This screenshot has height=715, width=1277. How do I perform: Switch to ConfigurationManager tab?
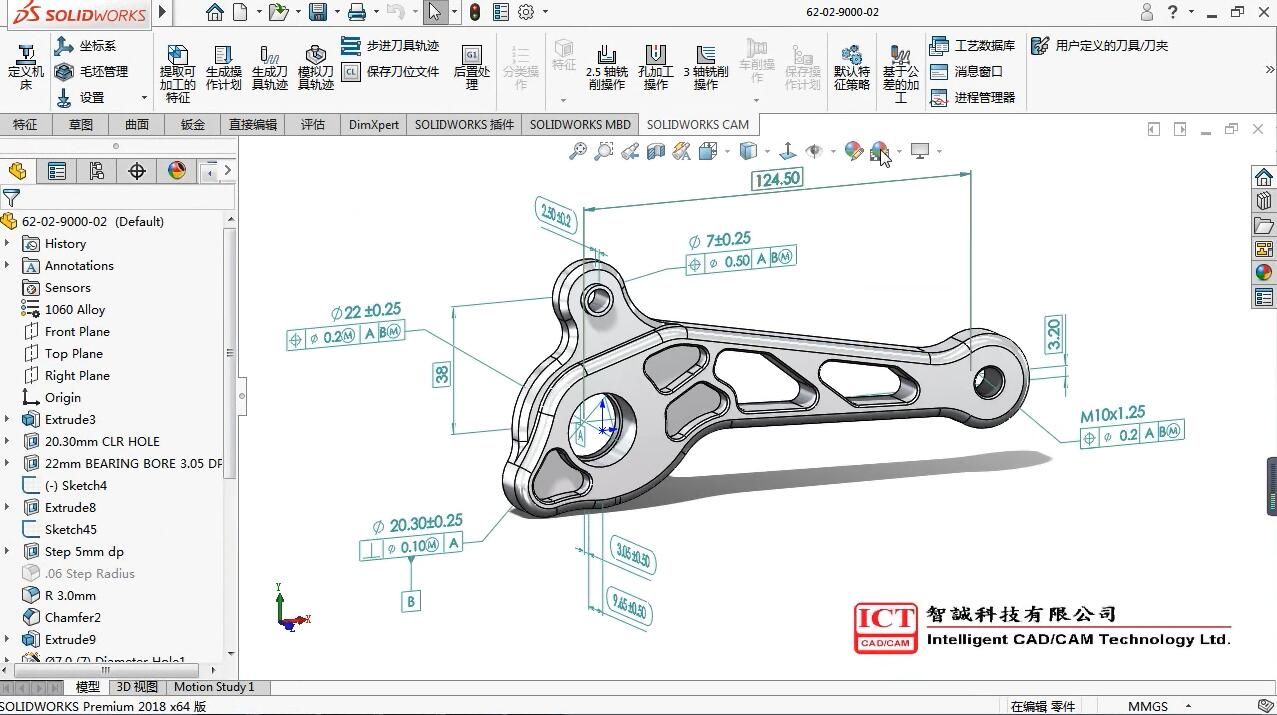click(97, 171)
